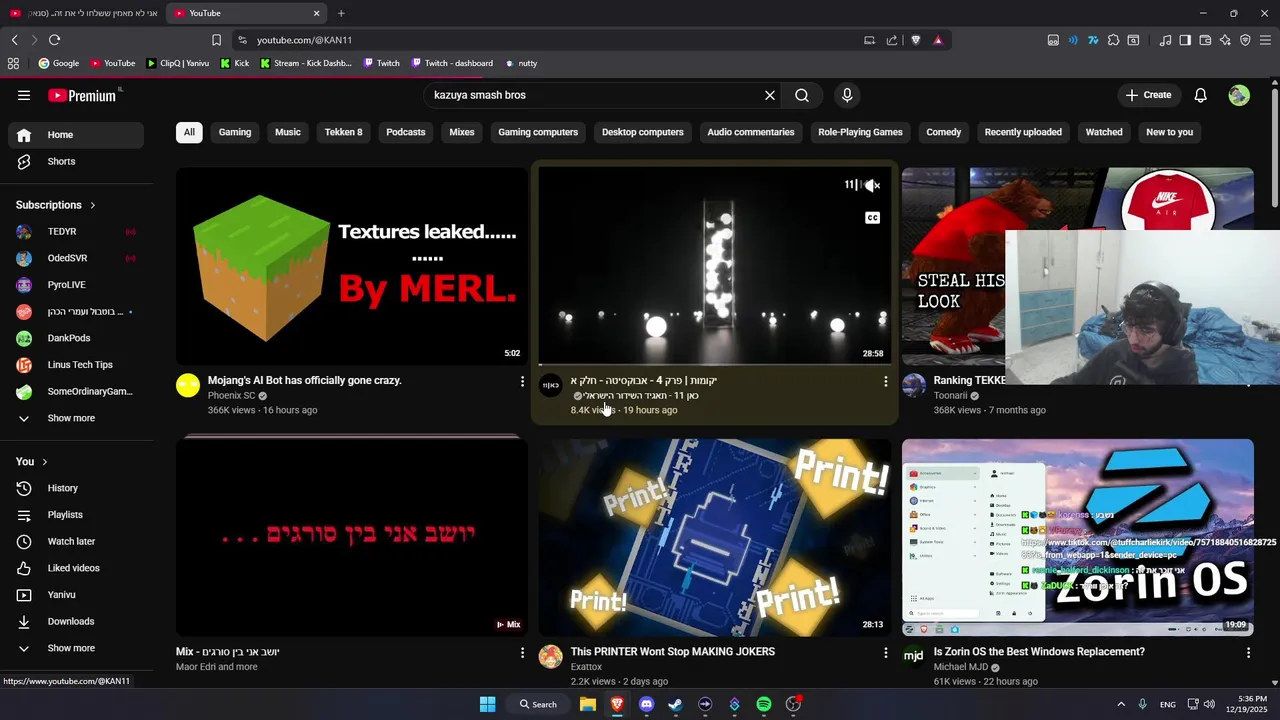Screen dimensions: 1280x720
Task: Open the You header chevron
Action: tap(45, 461)
